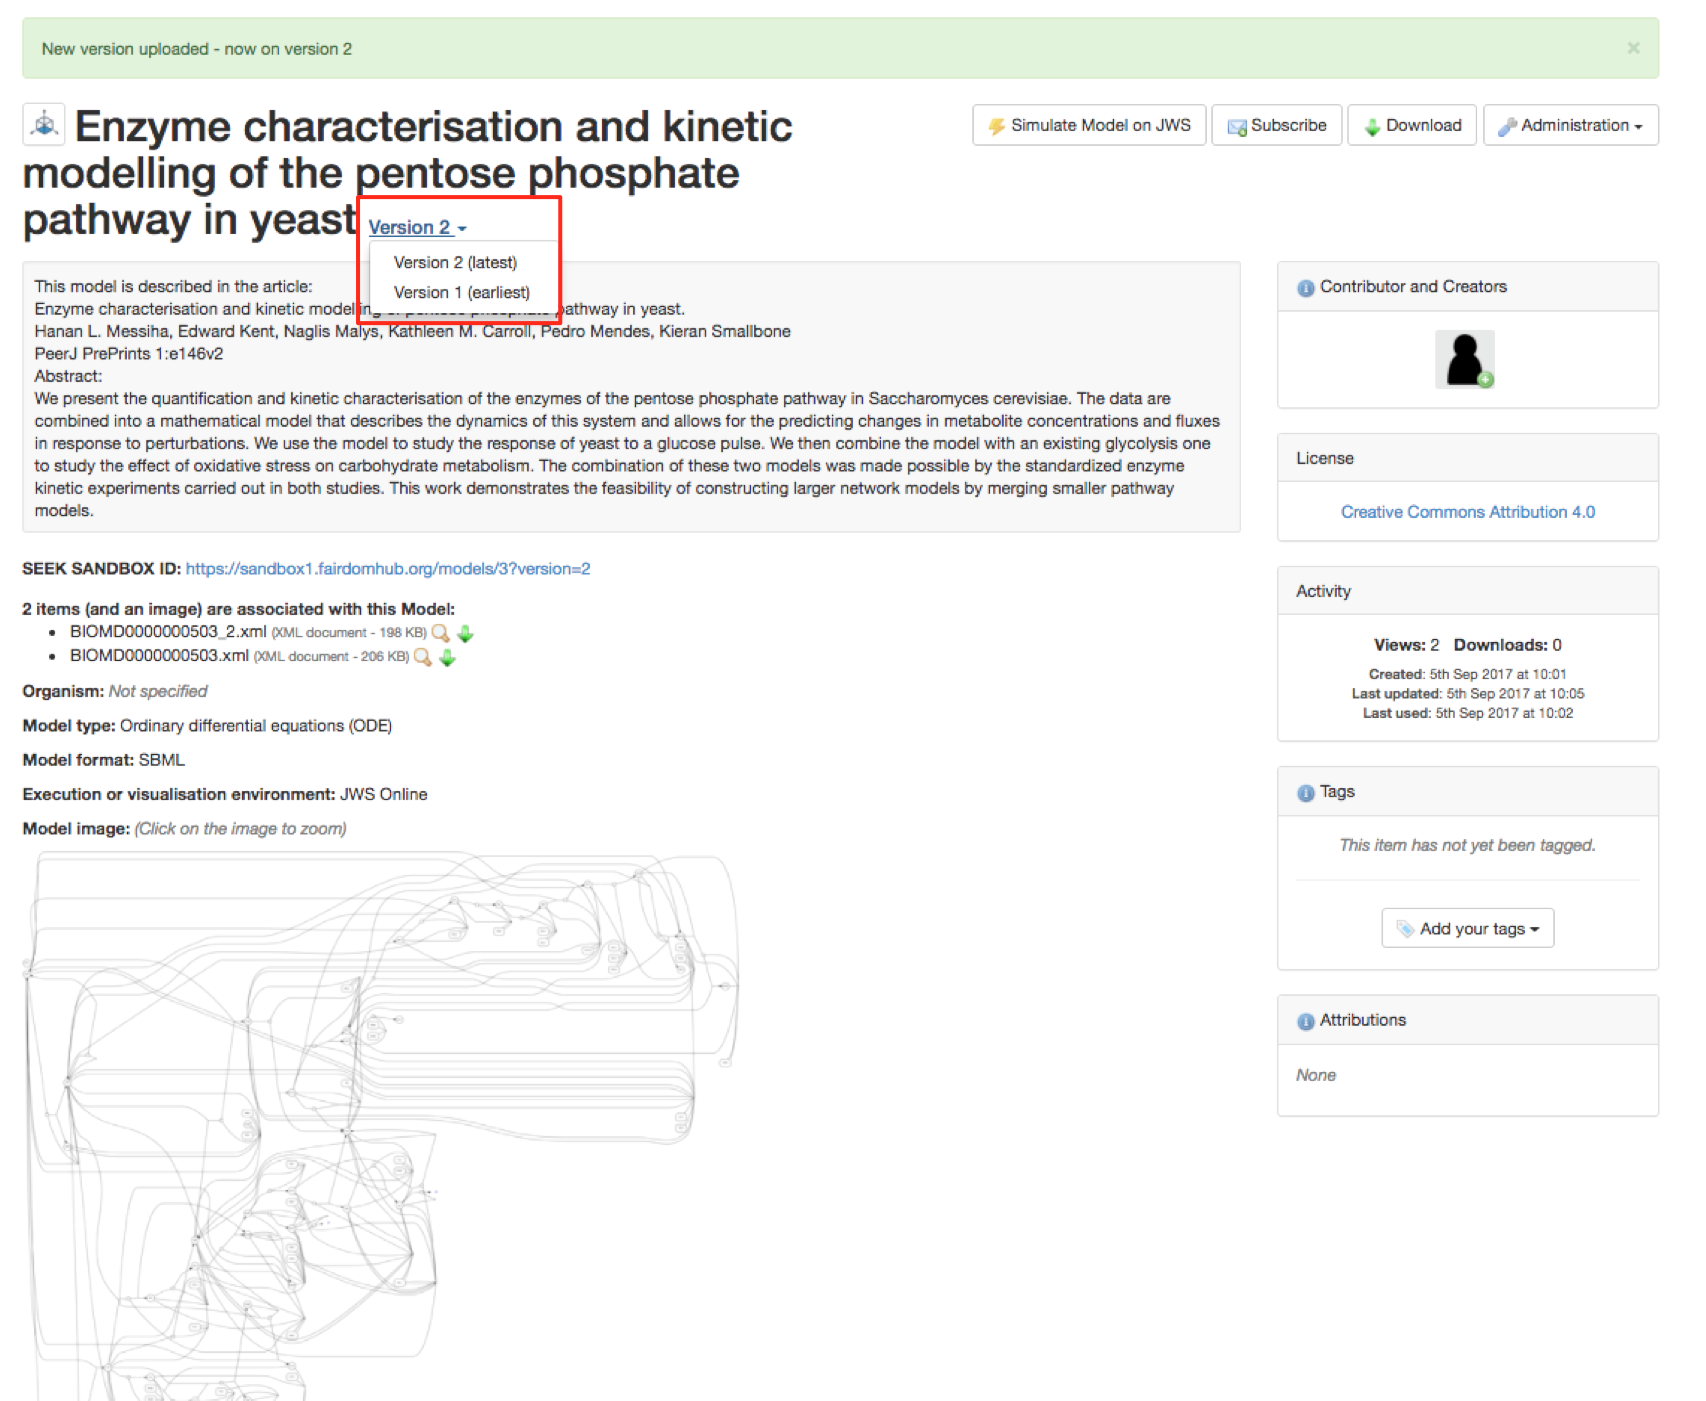The height and width of the screenshot is (1401, 1706).
Task: Click Simulate Model on JWS button
Action: click(x=1089, y=126)
